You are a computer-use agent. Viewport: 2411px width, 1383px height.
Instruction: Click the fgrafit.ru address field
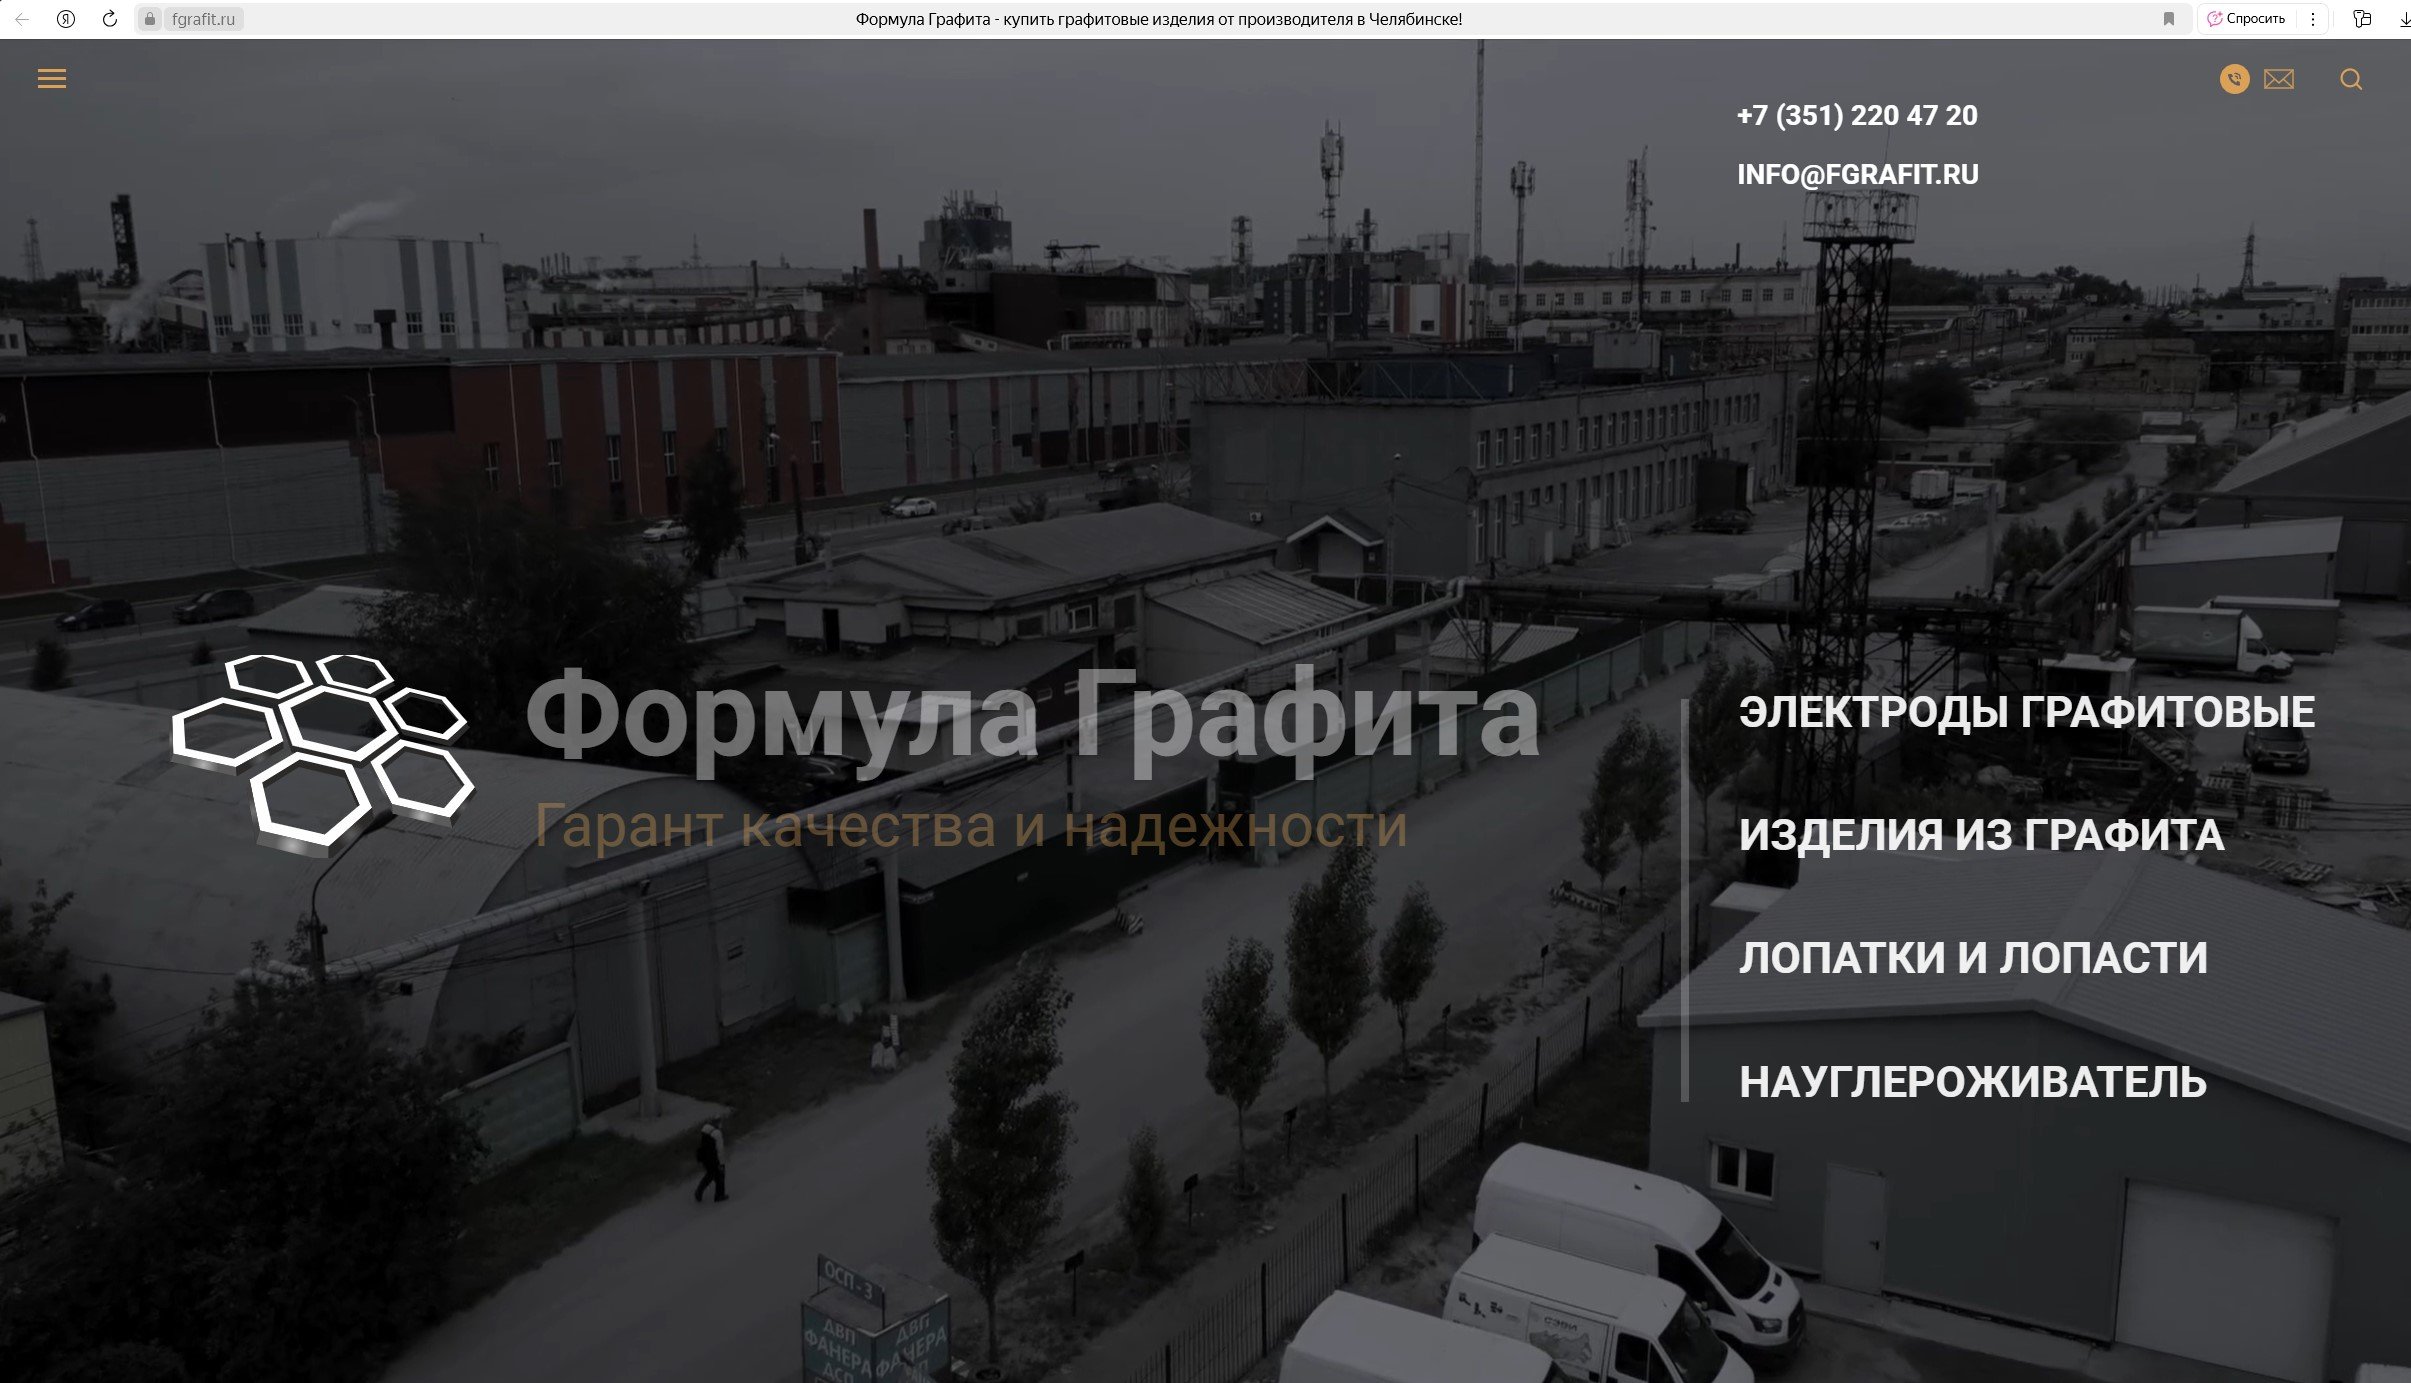pos(203,19)
